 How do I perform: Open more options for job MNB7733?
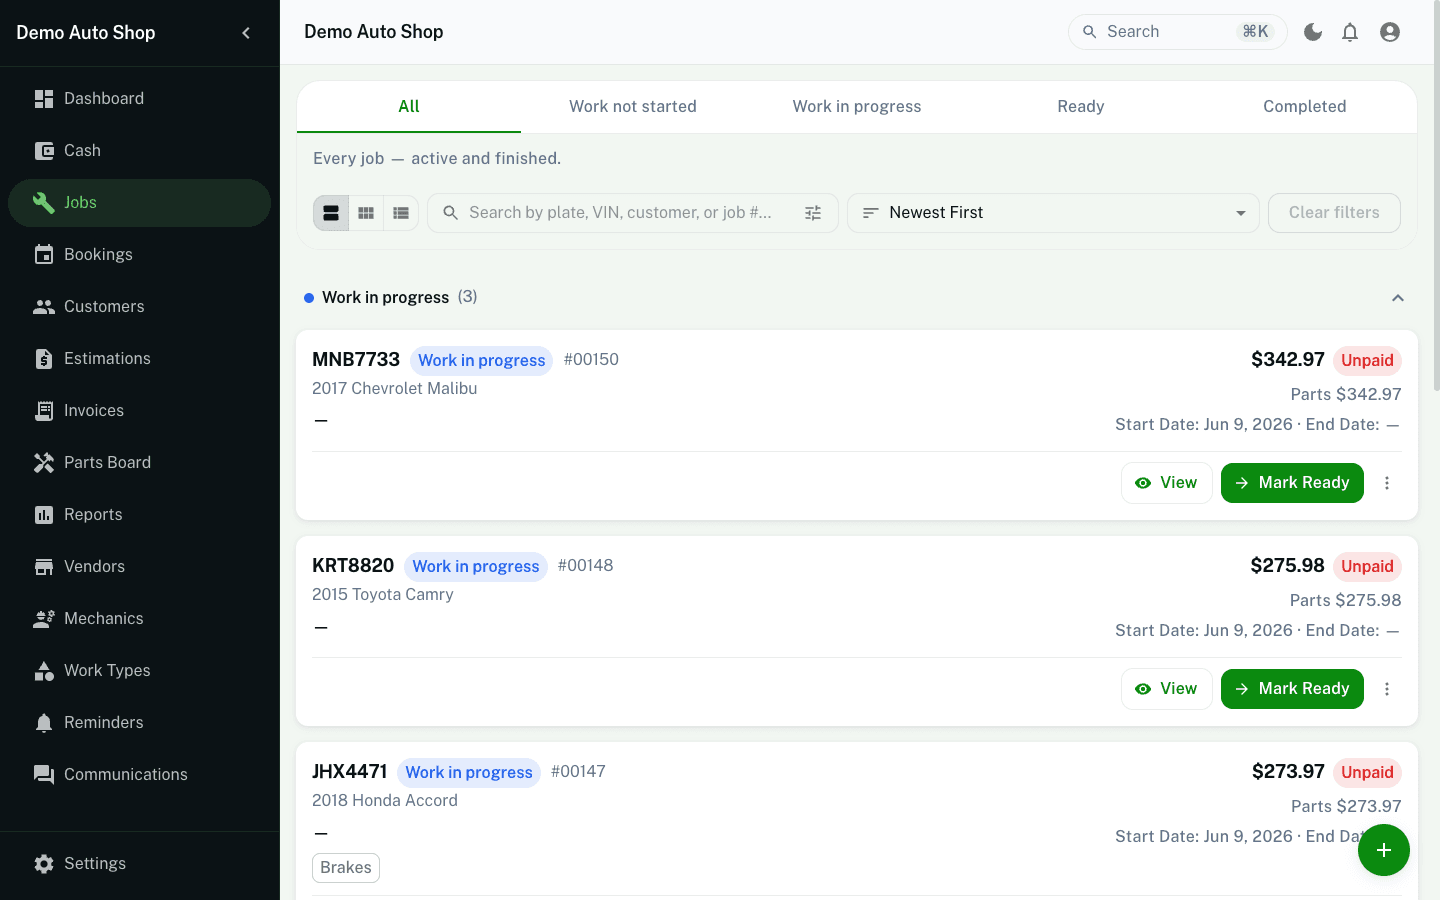click(x=1387, y=483)
